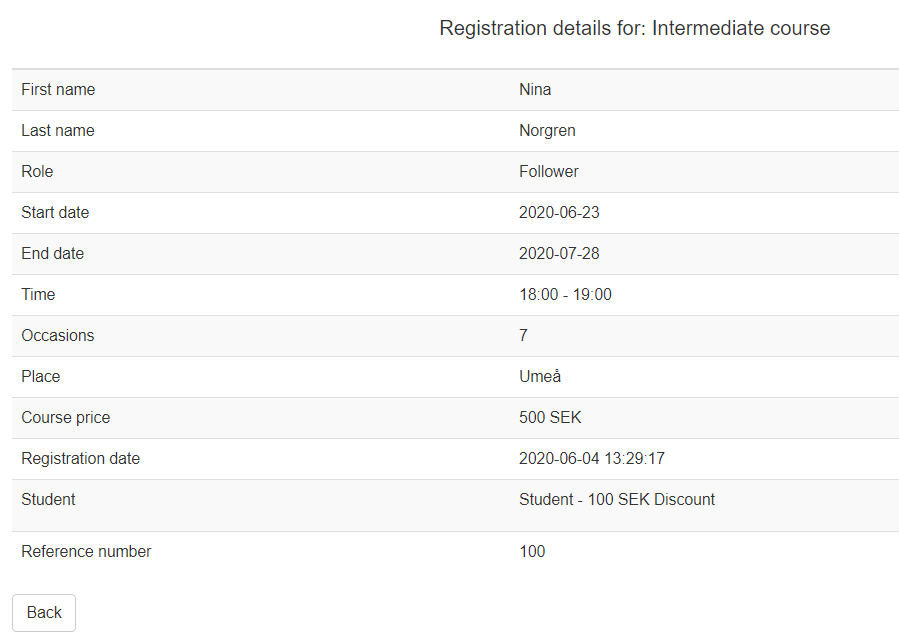
Task: Select the registration date timestamp value
Action: click(592, 459)
